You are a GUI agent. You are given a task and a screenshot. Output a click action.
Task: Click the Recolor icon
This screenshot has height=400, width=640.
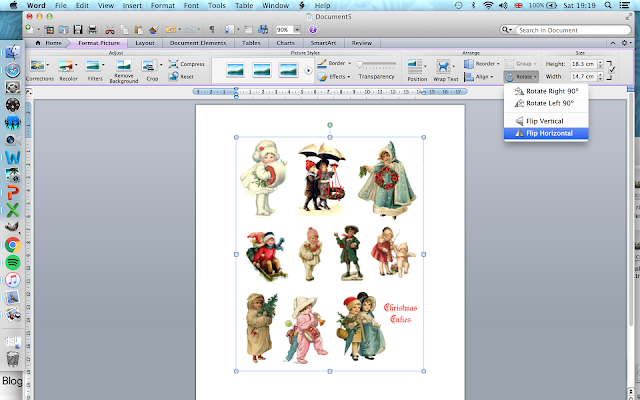66,65
